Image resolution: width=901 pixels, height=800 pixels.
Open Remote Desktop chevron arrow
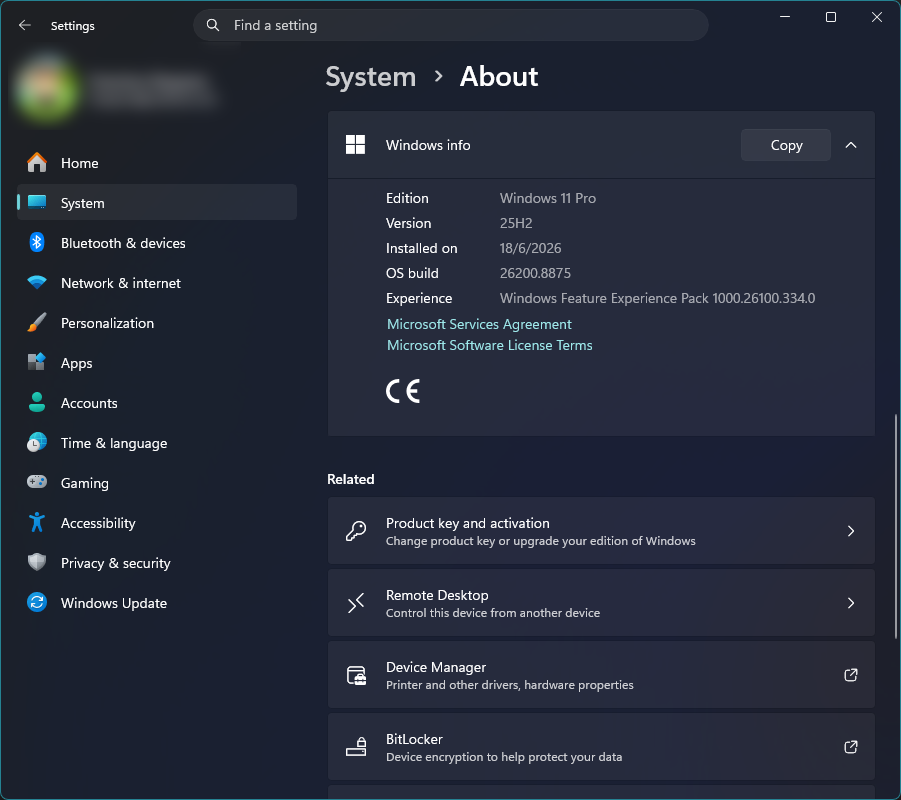[x=850, y=603]
